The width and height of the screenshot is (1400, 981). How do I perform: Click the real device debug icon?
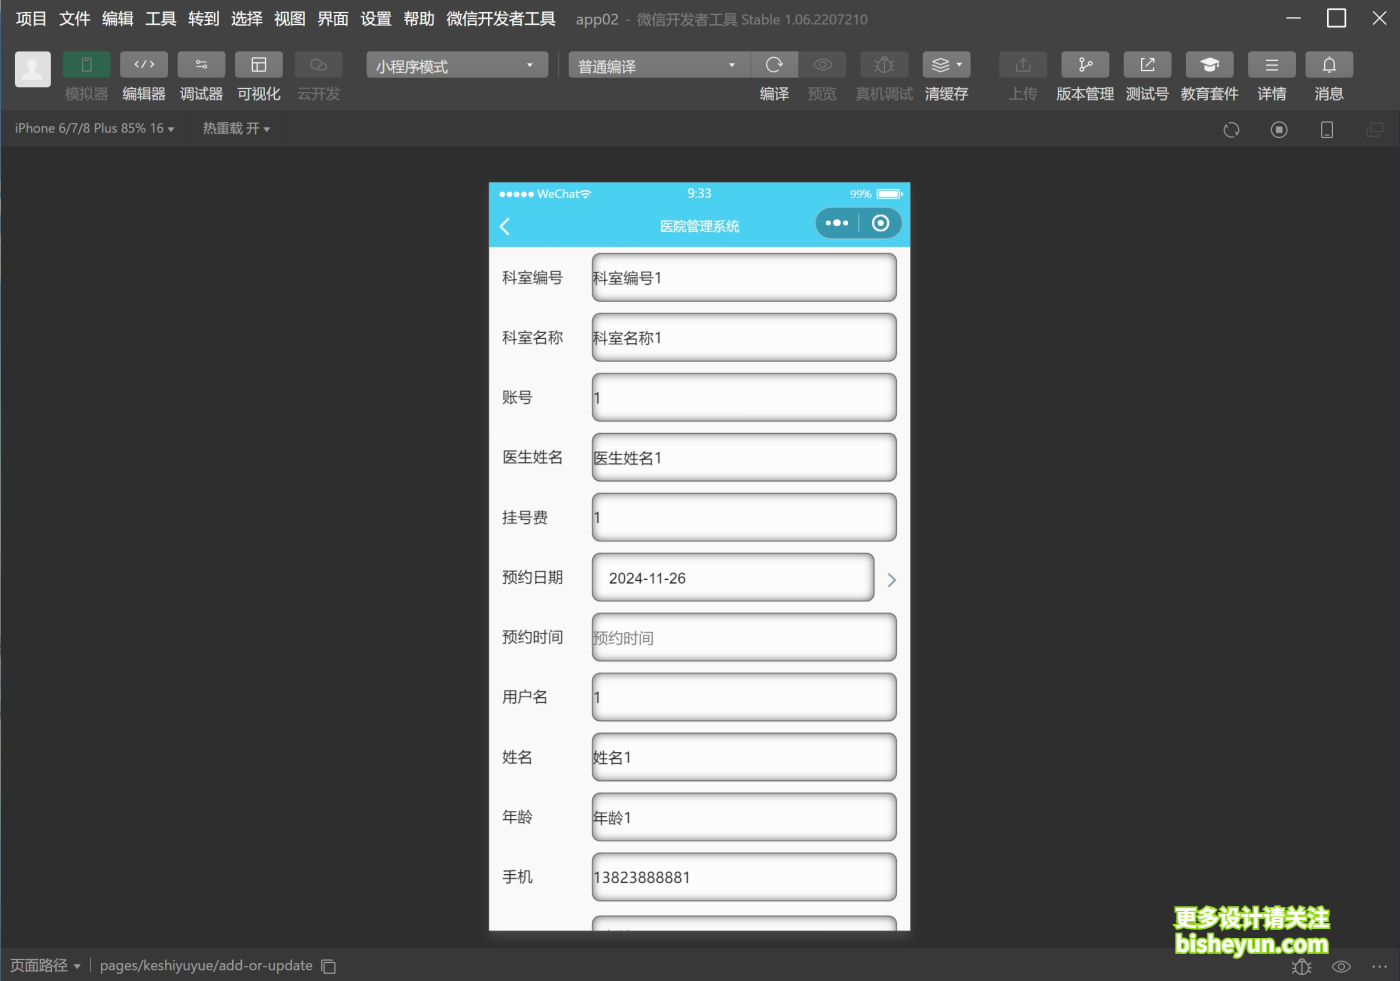[x=884, y=65]
